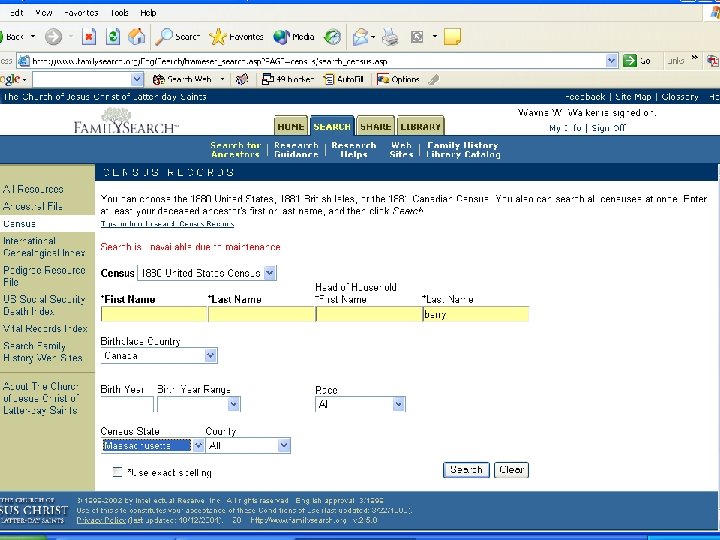Open US Social Security Death Index link
This screenshot has height=540, width=720.
click(44, 305)
